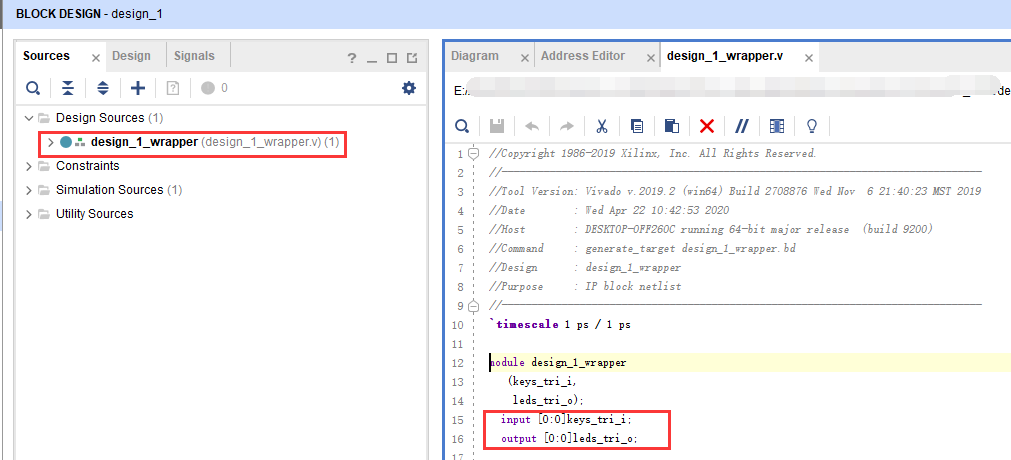
Task: Switch to the Sources tab
Action: (x=46, y=55)
